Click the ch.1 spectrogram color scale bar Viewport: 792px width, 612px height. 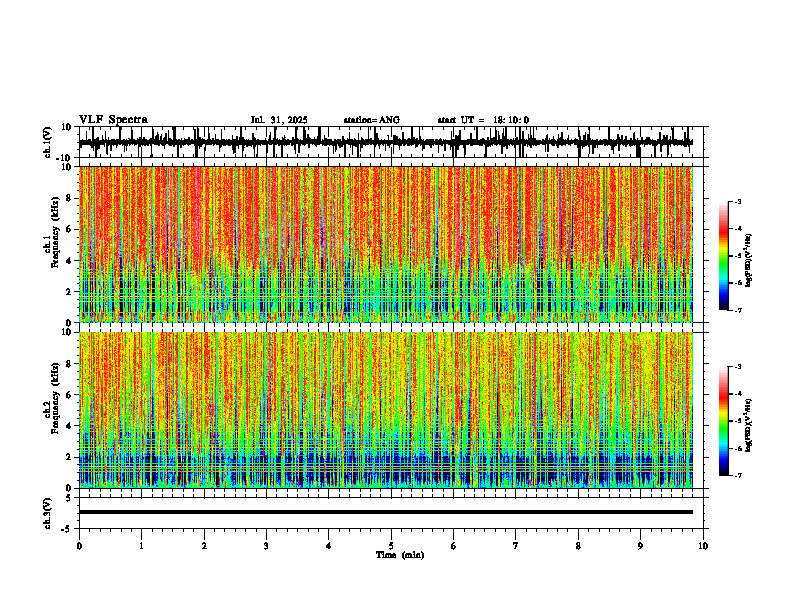tap(723, 256)
